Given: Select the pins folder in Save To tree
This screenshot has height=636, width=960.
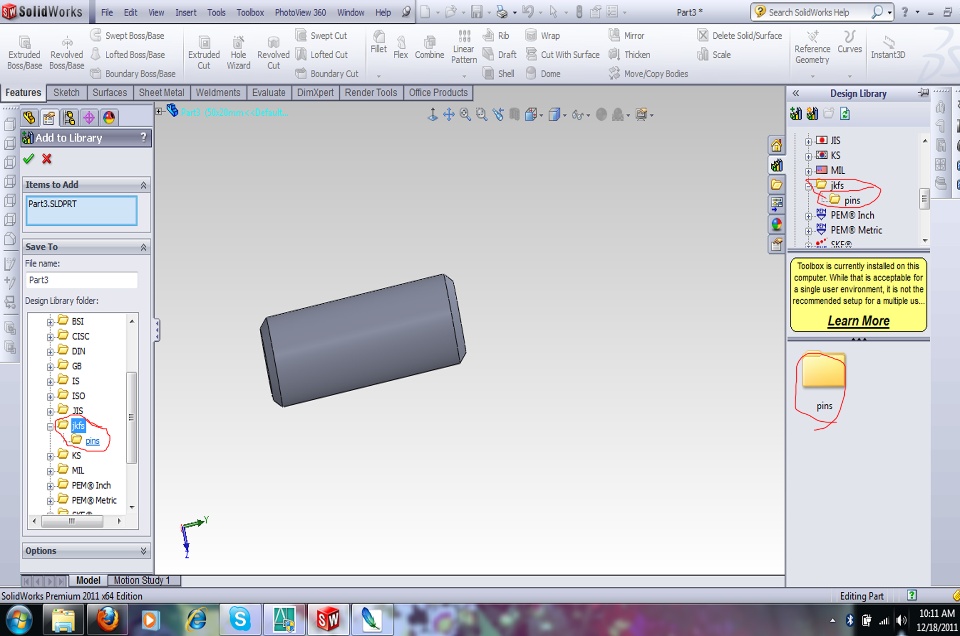Looking at the screenshot, I should pyautogui.click(x=92, y=441).
